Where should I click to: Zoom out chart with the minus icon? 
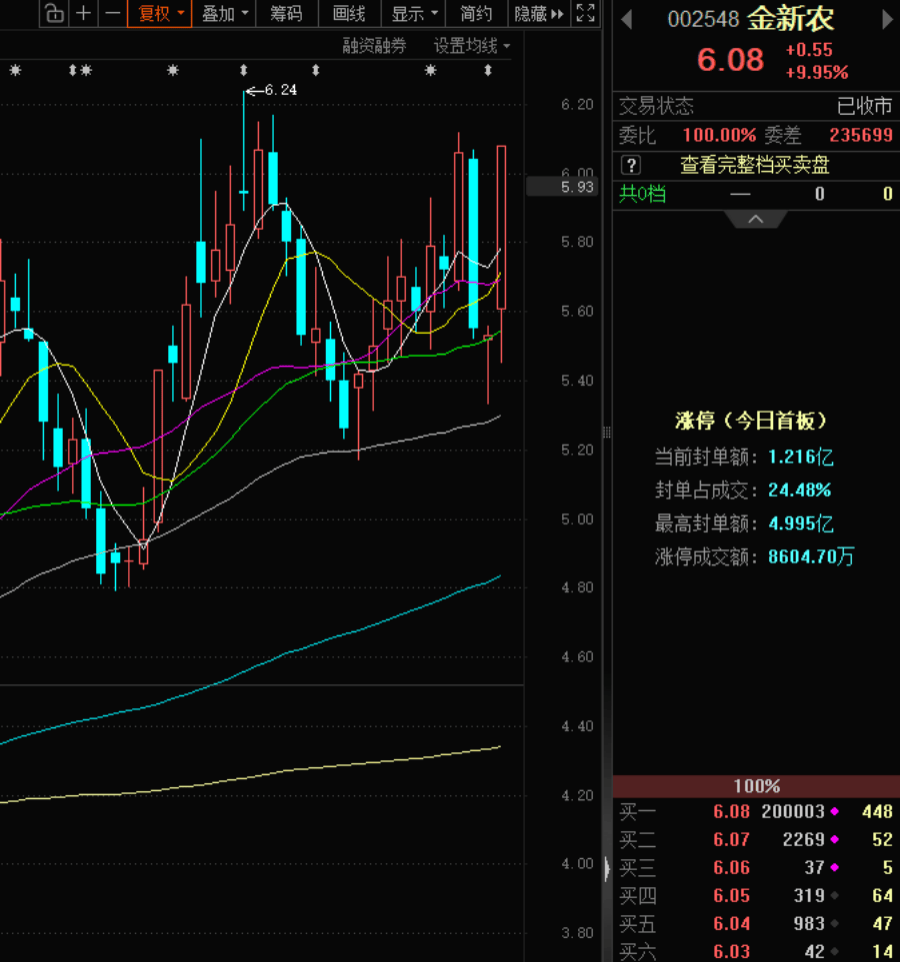tap(112, 13)
